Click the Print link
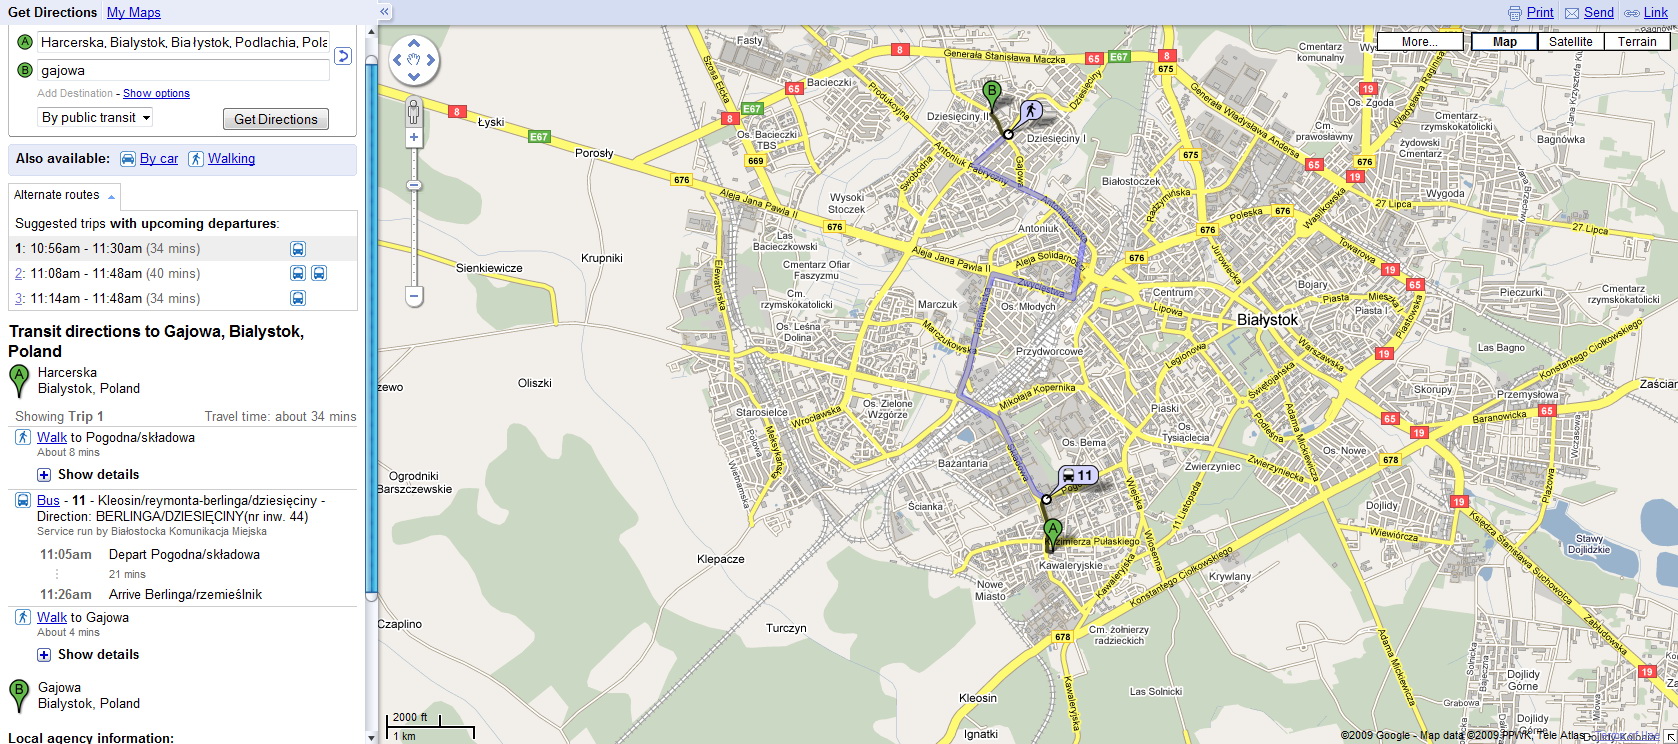The image size is (1678, 744). [x=1540, y=13]
